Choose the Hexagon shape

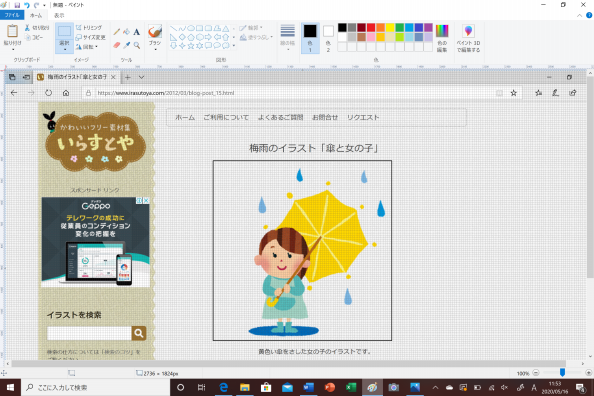200,37
